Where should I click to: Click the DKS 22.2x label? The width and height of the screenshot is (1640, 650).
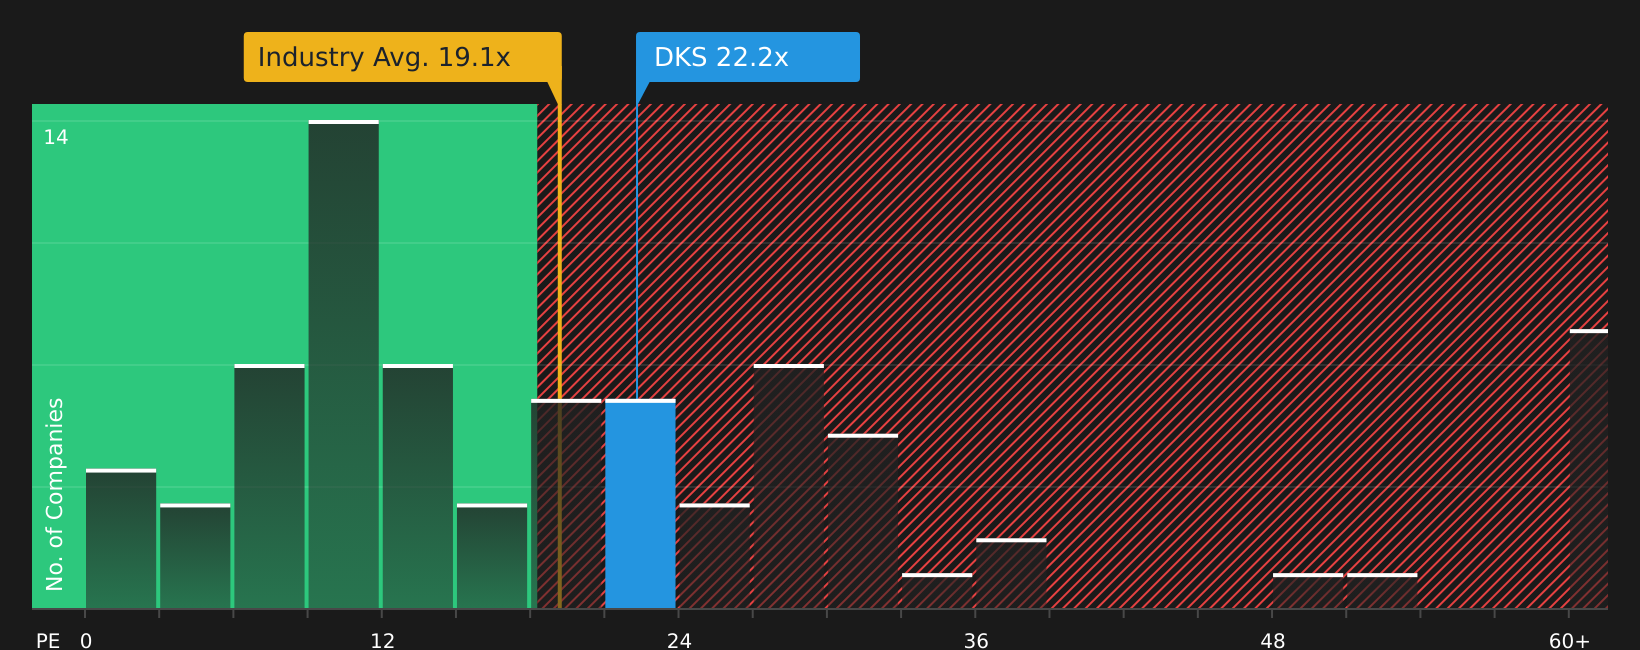click(748, 57)
